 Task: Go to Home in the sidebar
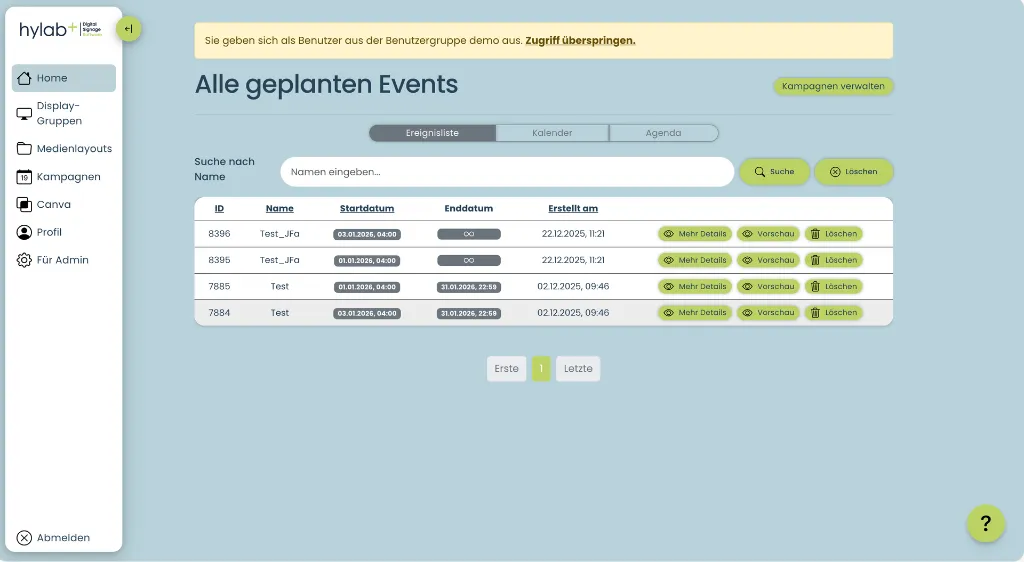(63, 78)
